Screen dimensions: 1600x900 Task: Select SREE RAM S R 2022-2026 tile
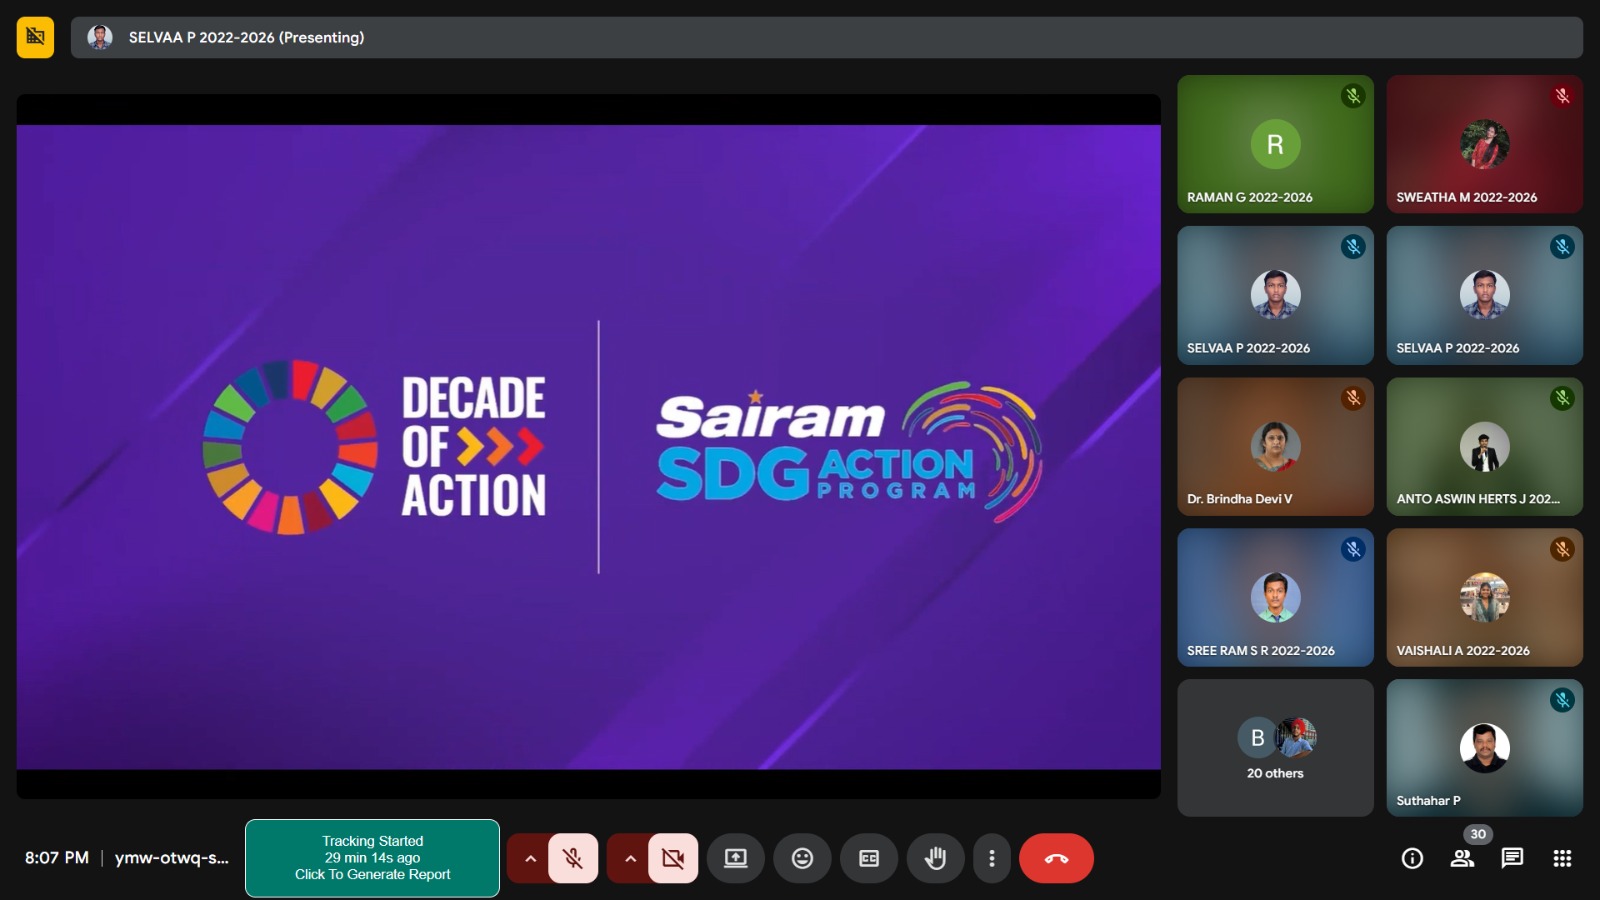pos(1275,597)
